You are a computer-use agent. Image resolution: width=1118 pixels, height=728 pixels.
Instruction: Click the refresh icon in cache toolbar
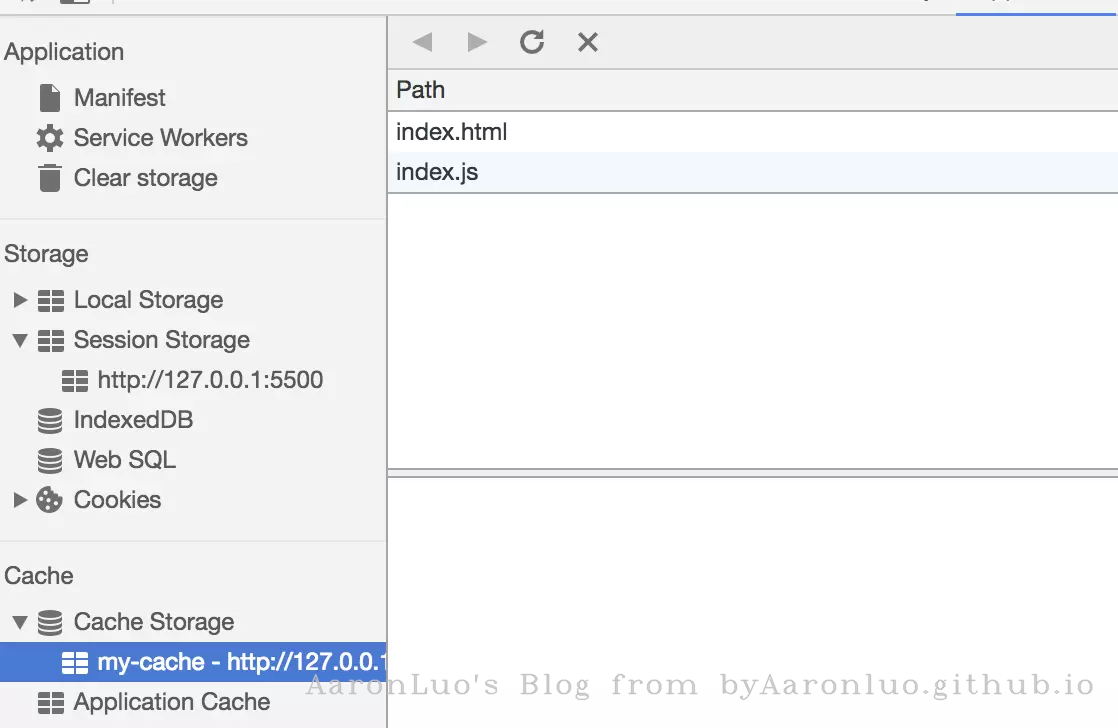point(532,42)
